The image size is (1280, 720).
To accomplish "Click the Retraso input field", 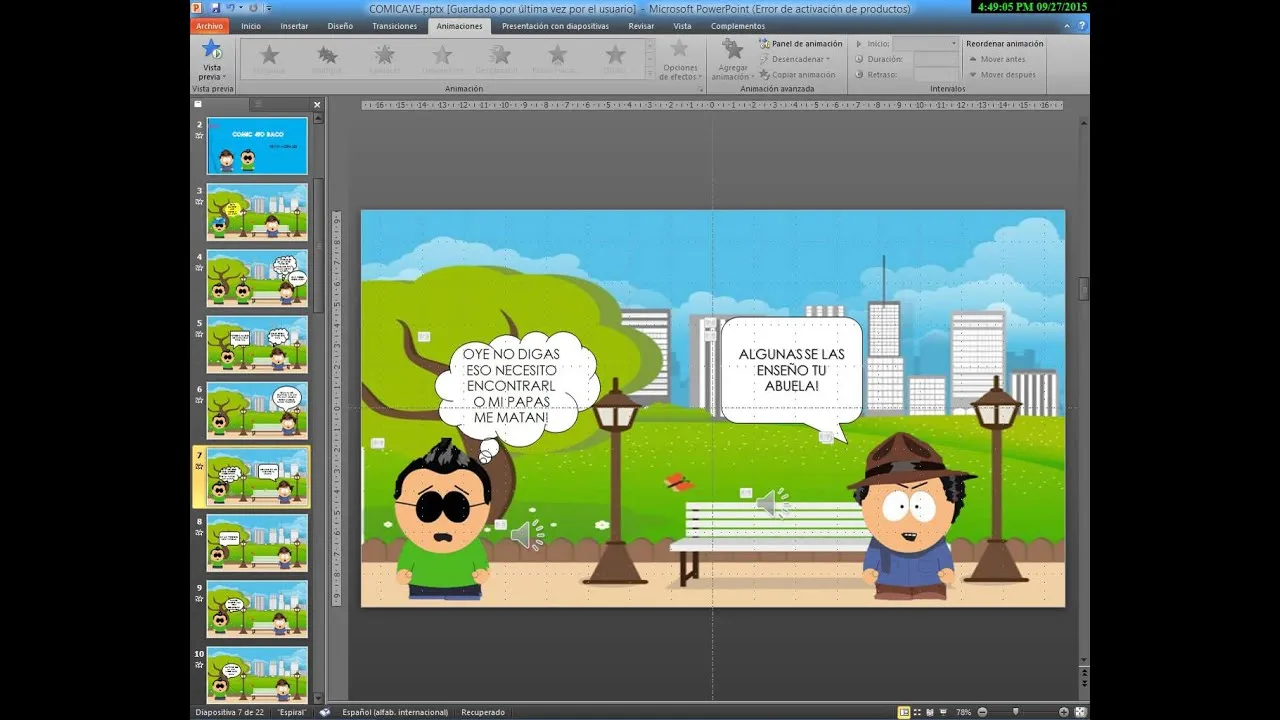I will [x=936, y=75].
